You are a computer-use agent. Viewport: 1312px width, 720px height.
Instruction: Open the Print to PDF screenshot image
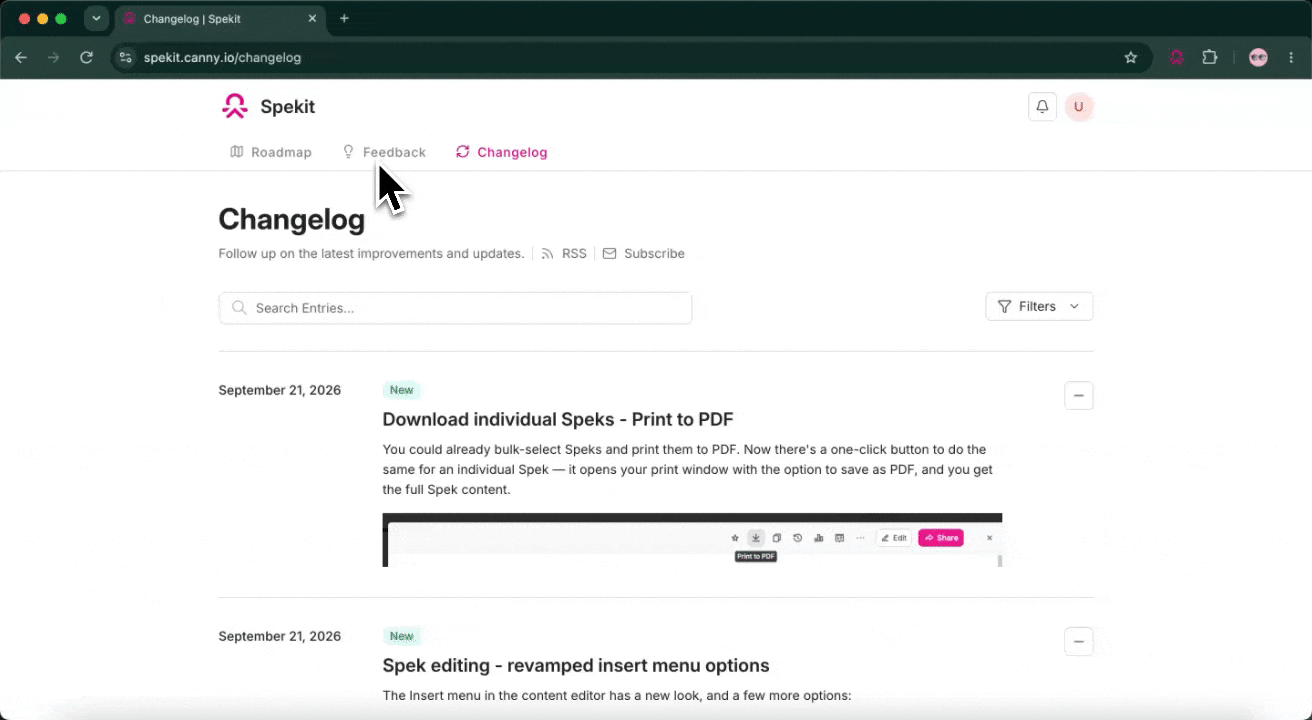692,540
